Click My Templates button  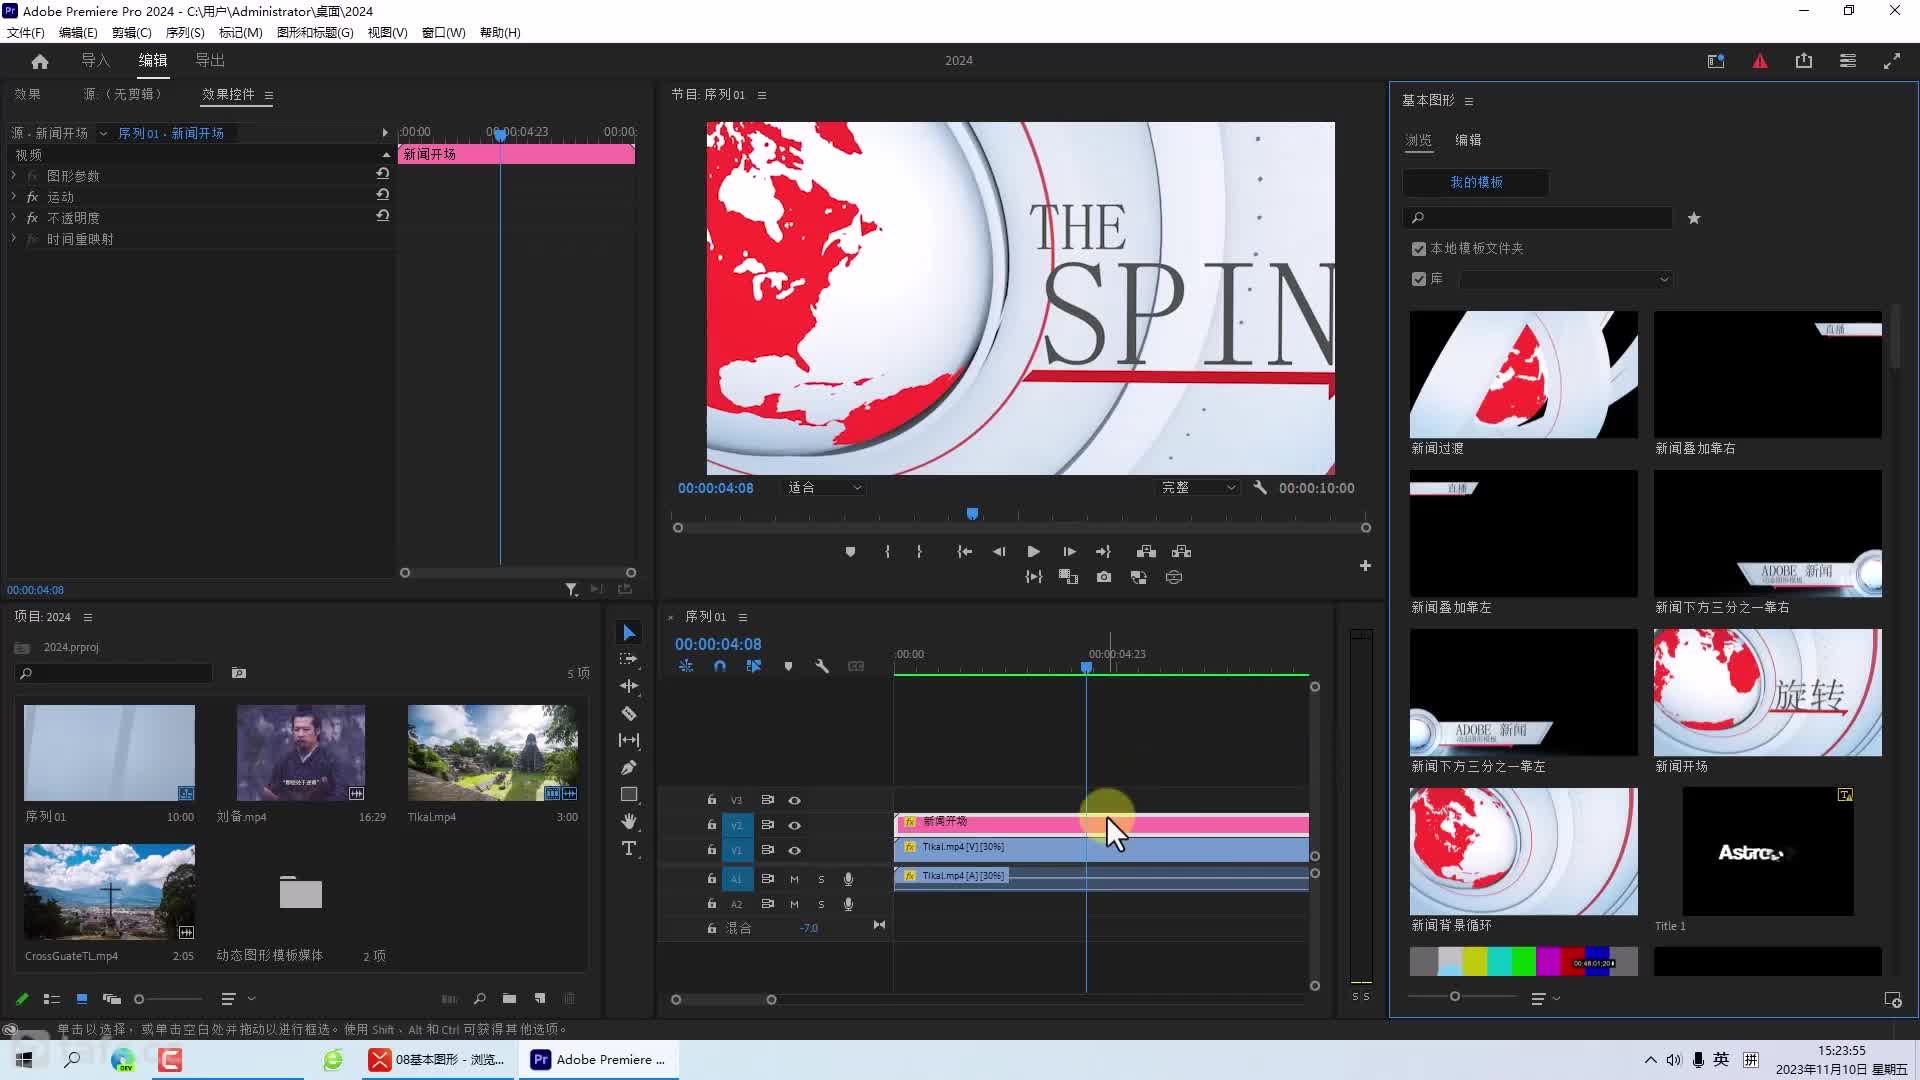(1476, 182)
